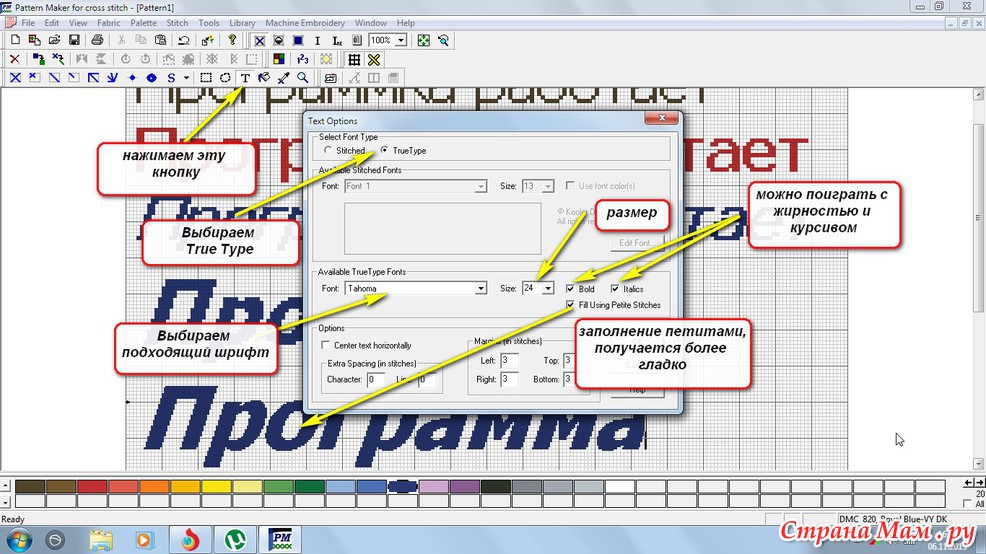Pick the dark green palette swatch

[309, 486]
